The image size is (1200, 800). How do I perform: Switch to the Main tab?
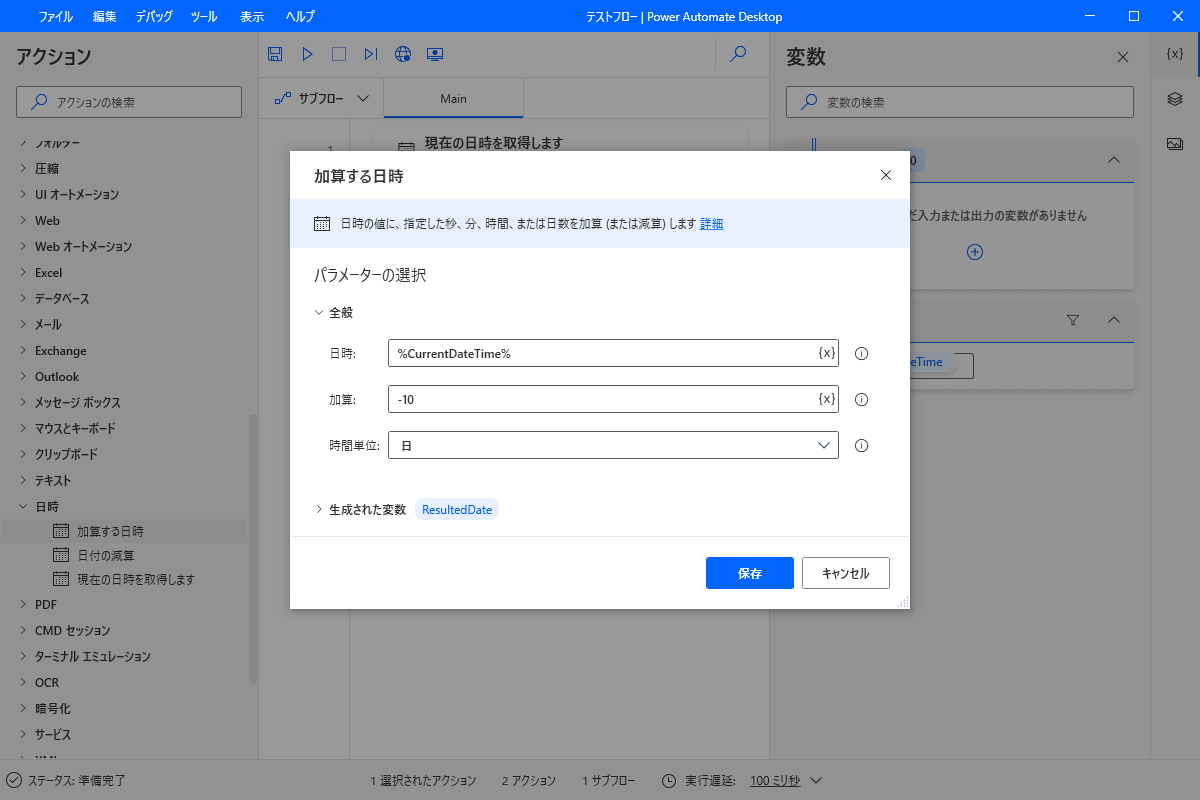(x=453, y=98)
